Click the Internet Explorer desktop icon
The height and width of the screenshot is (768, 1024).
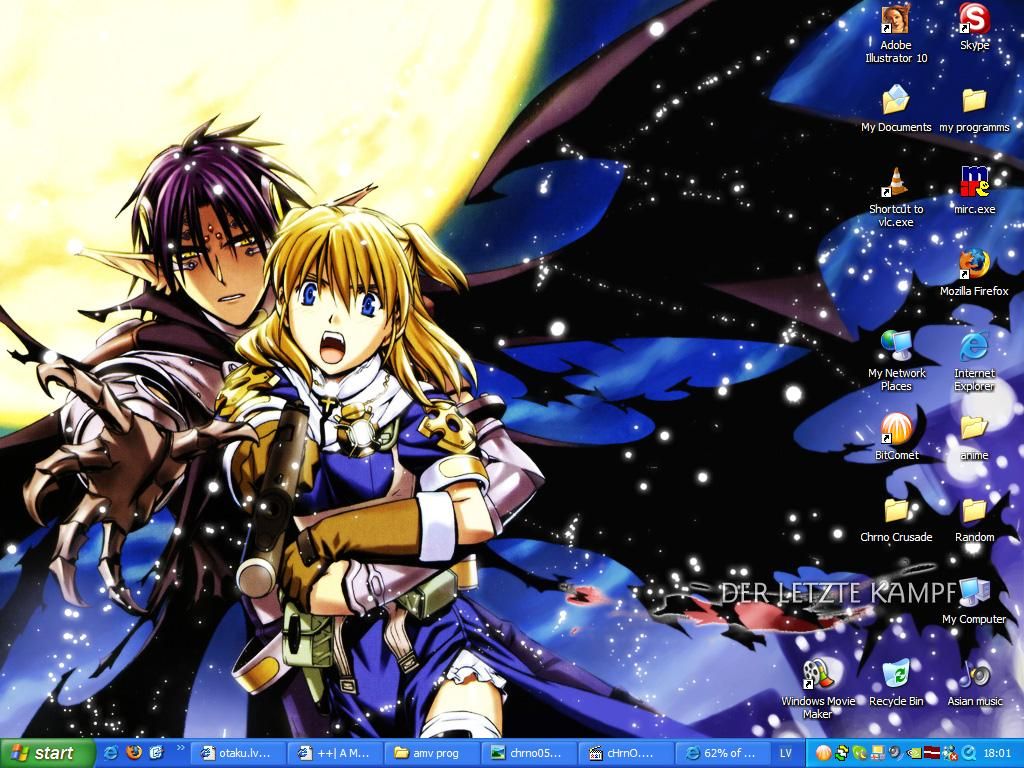click(974, 361)
